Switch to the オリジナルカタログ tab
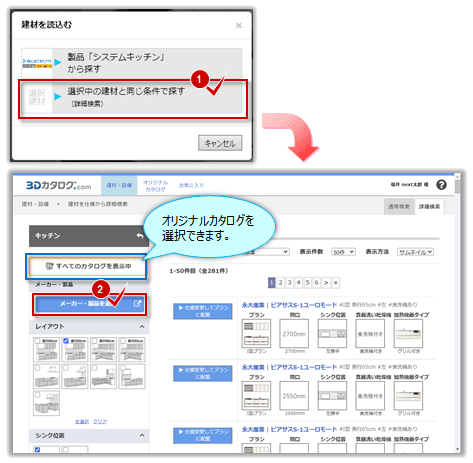Image resolution: width=473 pixels, height=463 pixels. tap(155, 186)
